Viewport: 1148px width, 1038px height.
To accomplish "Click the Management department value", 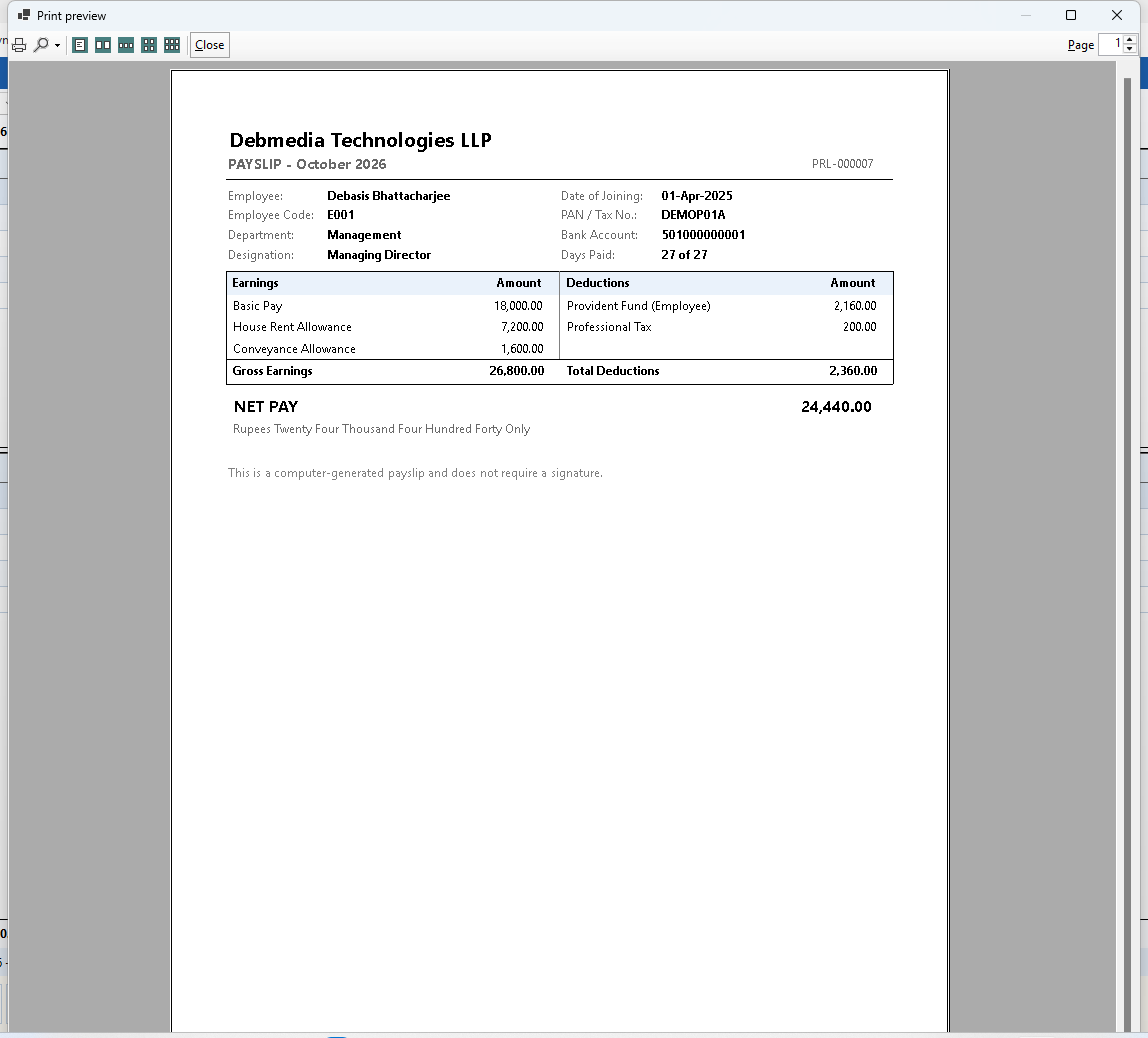I will (364, 235).
